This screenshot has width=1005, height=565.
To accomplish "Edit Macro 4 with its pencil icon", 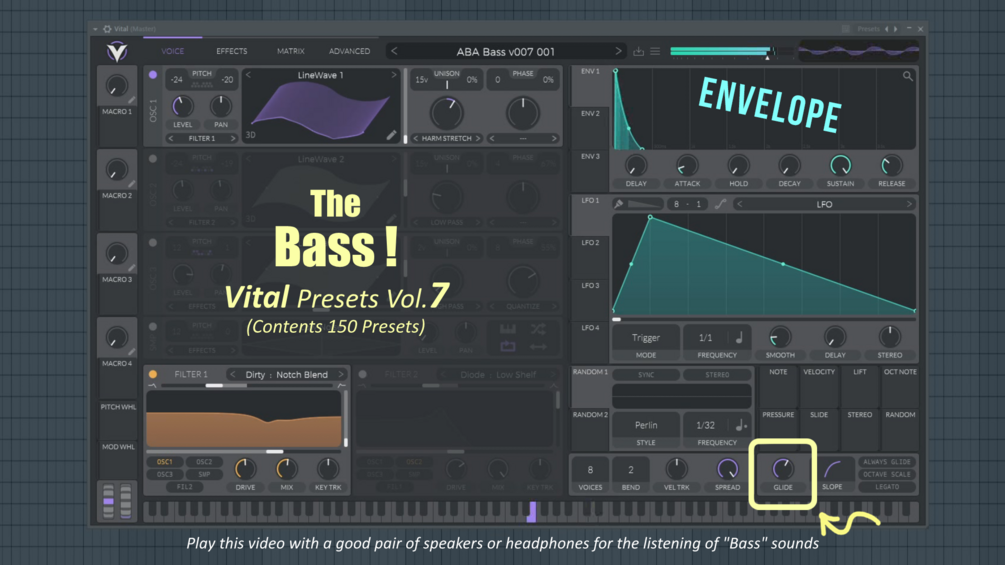I will 131,352.
